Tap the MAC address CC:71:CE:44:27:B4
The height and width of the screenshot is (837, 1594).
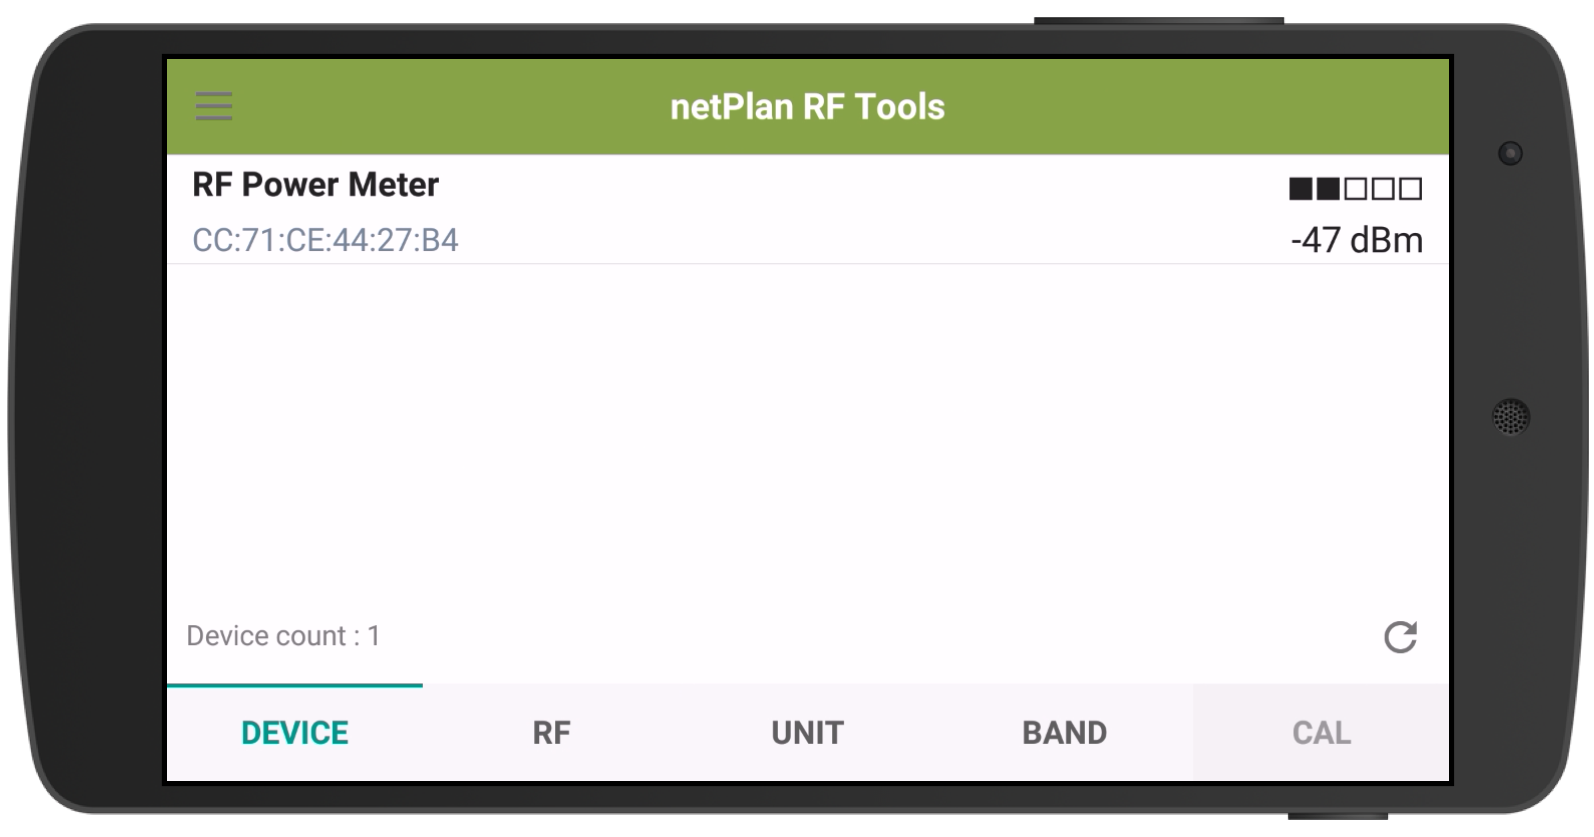coord(325,240)
